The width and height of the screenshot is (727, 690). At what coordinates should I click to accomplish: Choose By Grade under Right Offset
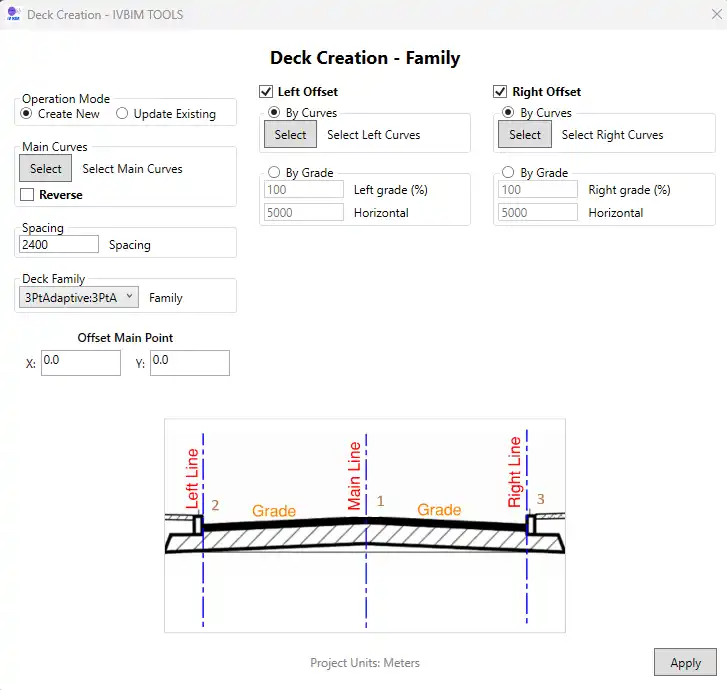(508, 173)
